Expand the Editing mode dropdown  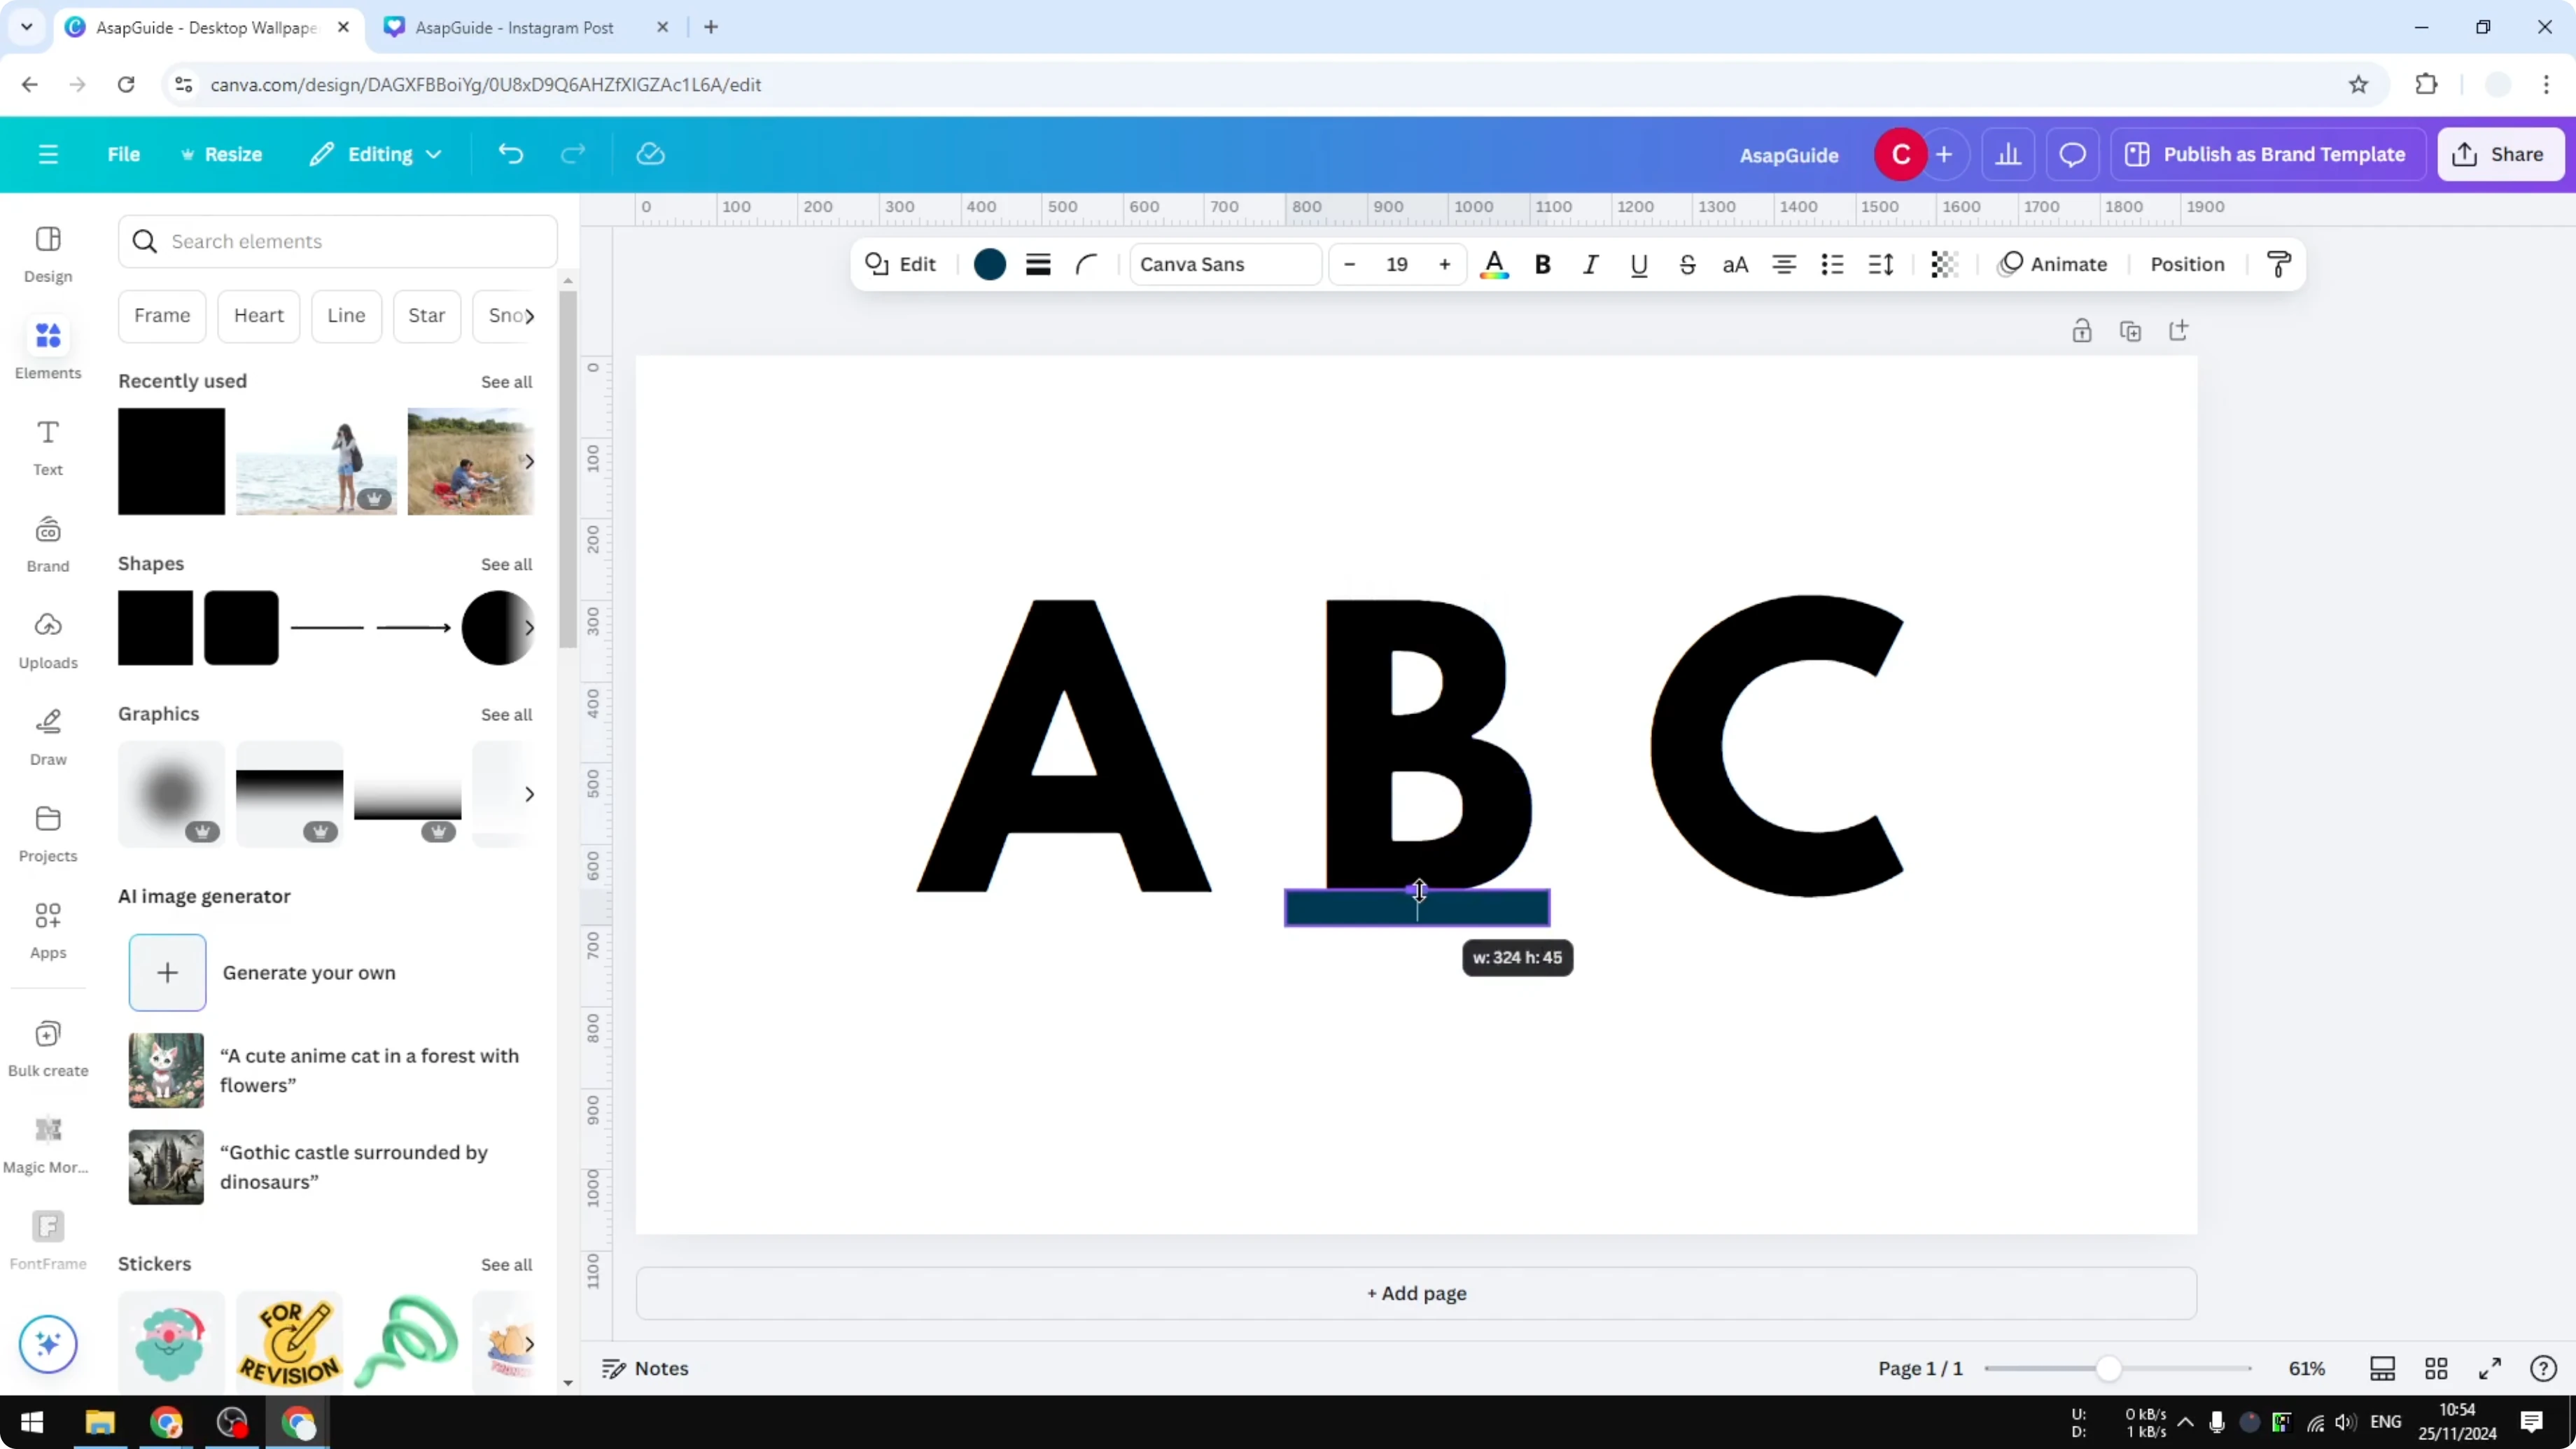point(376,154)
